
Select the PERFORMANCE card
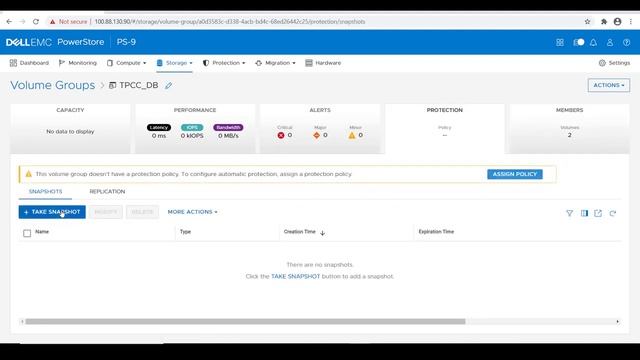195,129
